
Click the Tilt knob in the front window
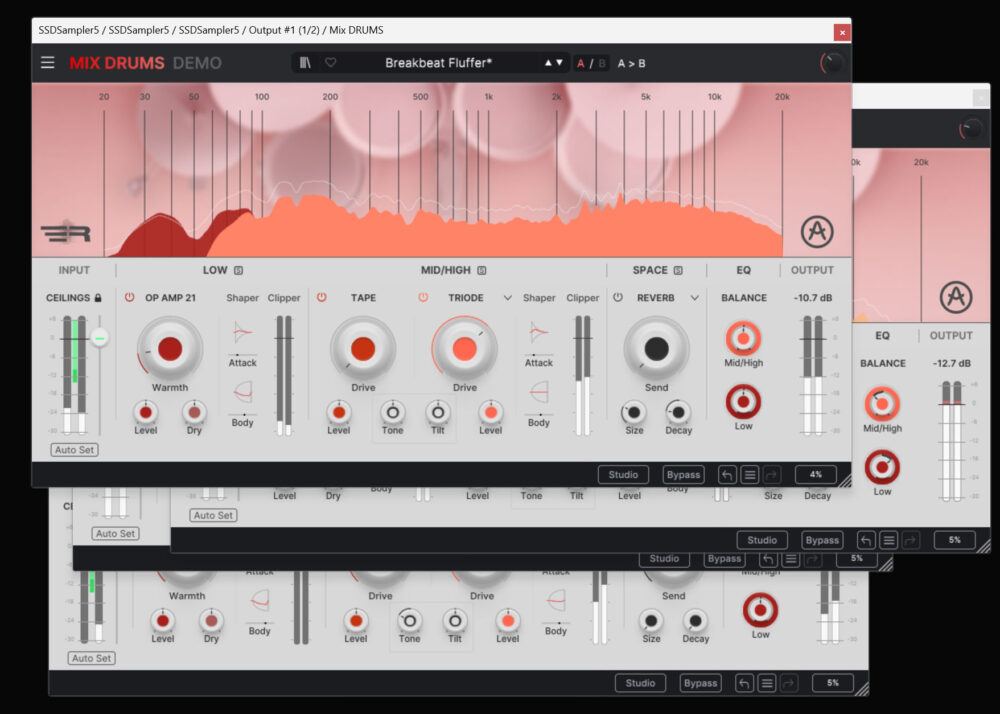438,412
